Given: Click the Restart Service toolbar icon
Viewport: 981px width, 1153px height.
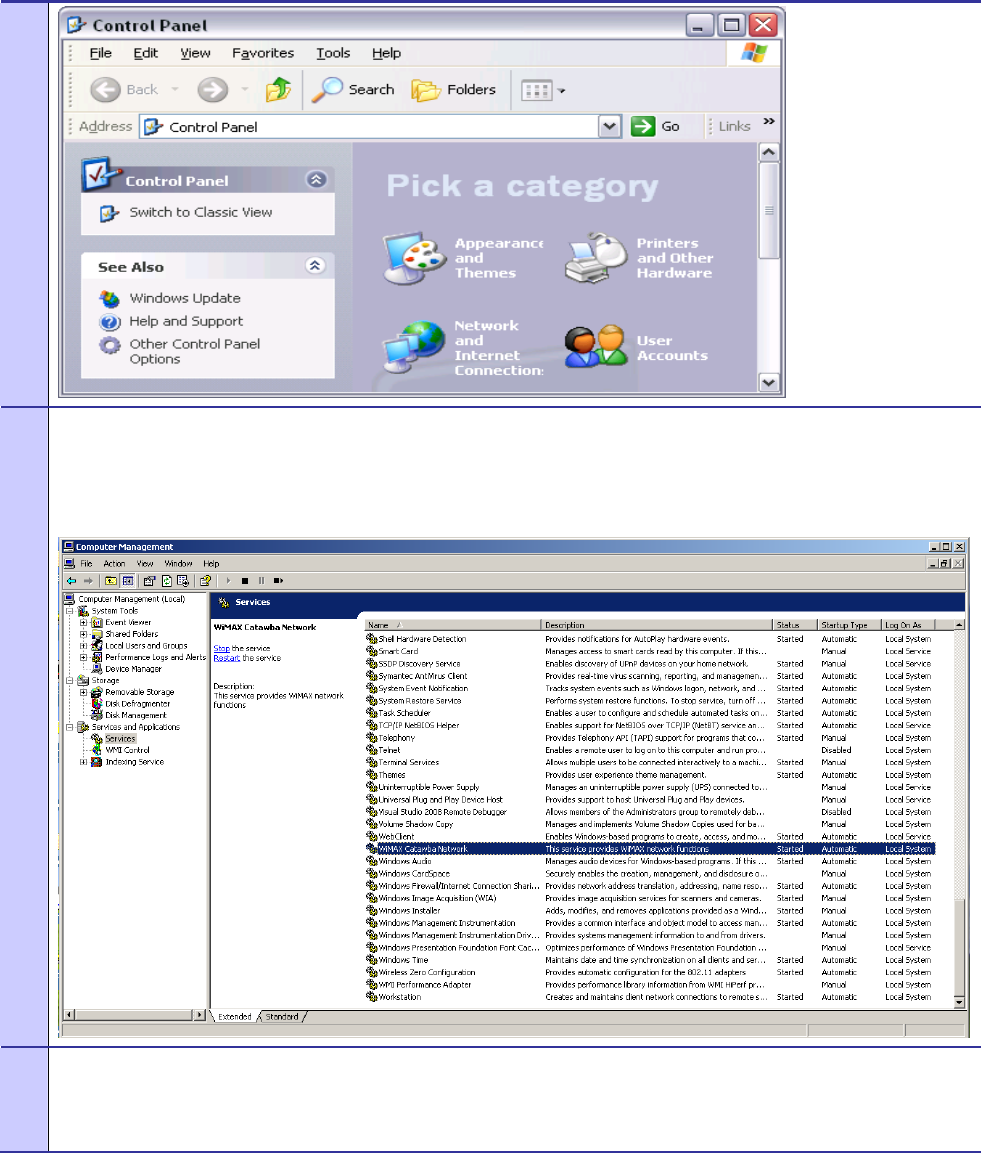Looking at the screenshot, I should [x=278, y=581].
